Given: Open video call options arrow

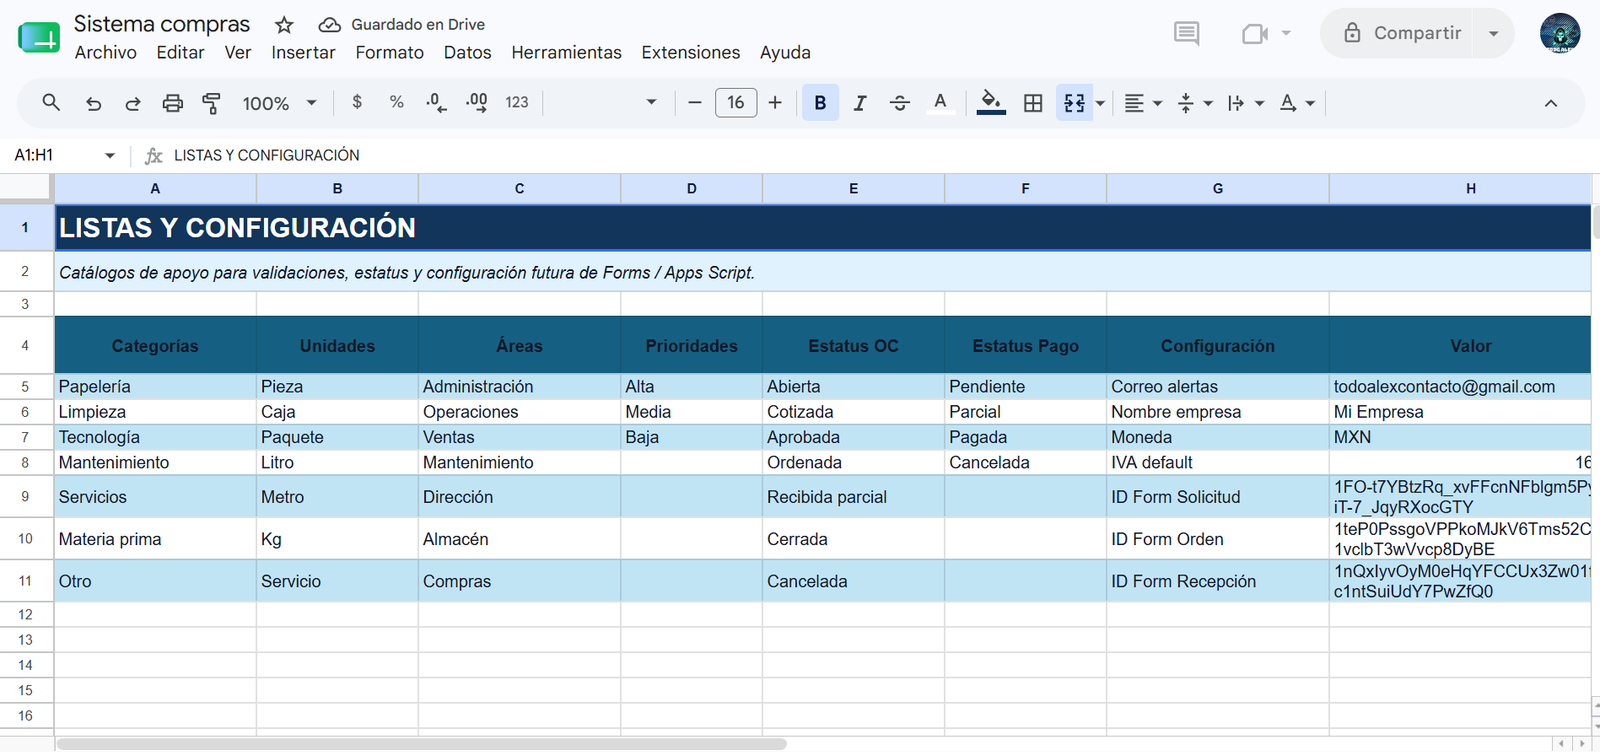Looking at the screenshot, I should click(1286, 33).
